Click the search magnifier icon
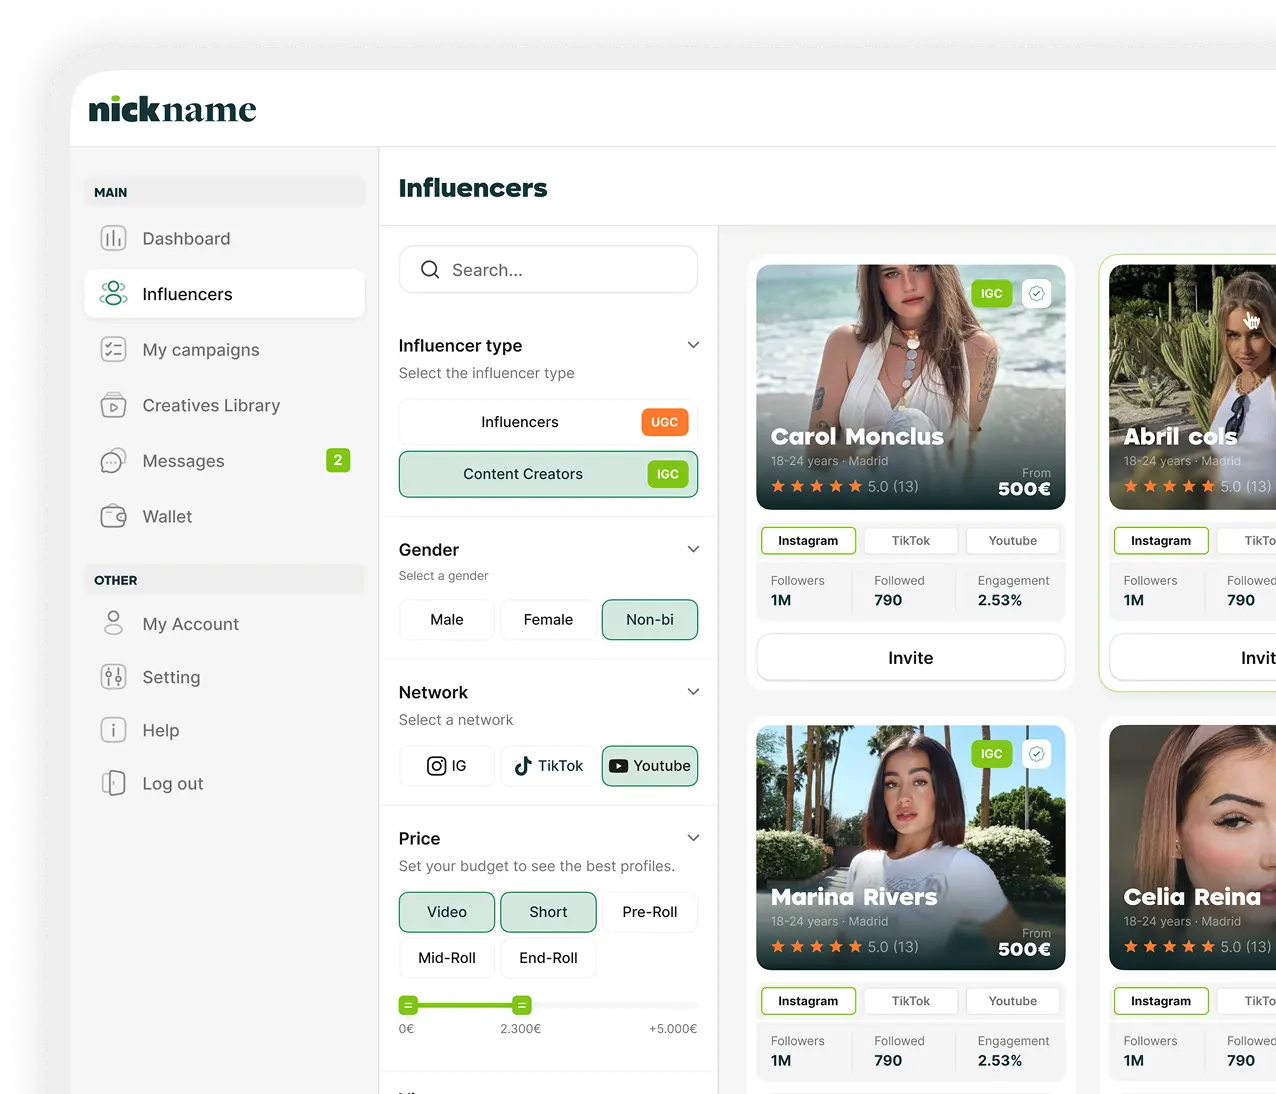This screenshot has width=1276, height=1094. click(x=430, y=270)
